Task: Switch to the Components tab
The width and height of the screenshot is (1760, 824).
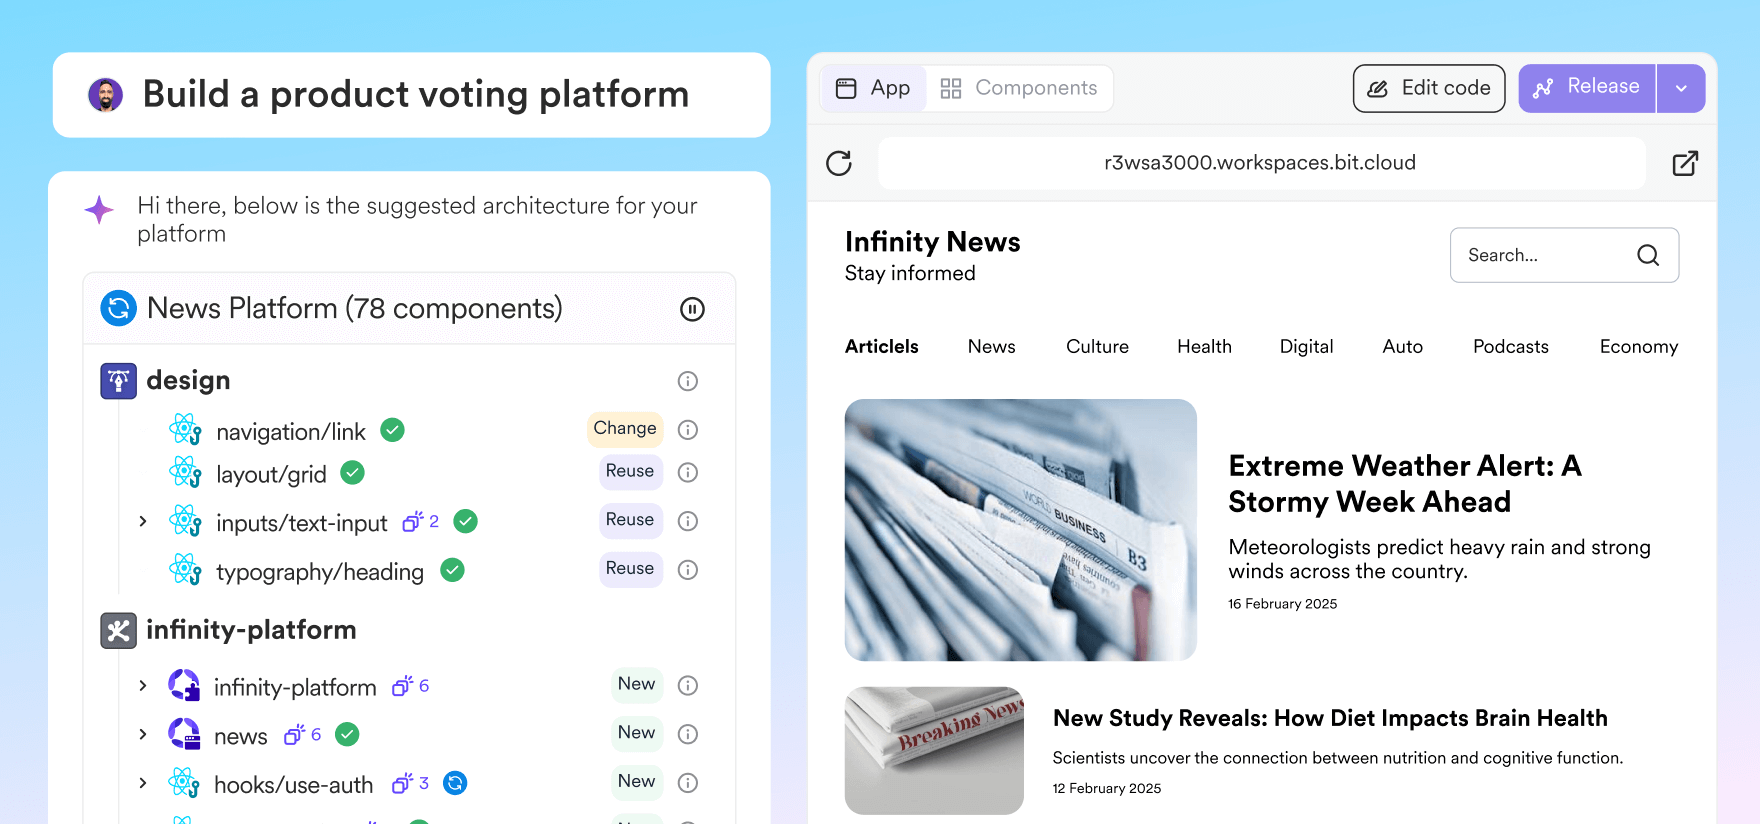Action: (1019, 88)
